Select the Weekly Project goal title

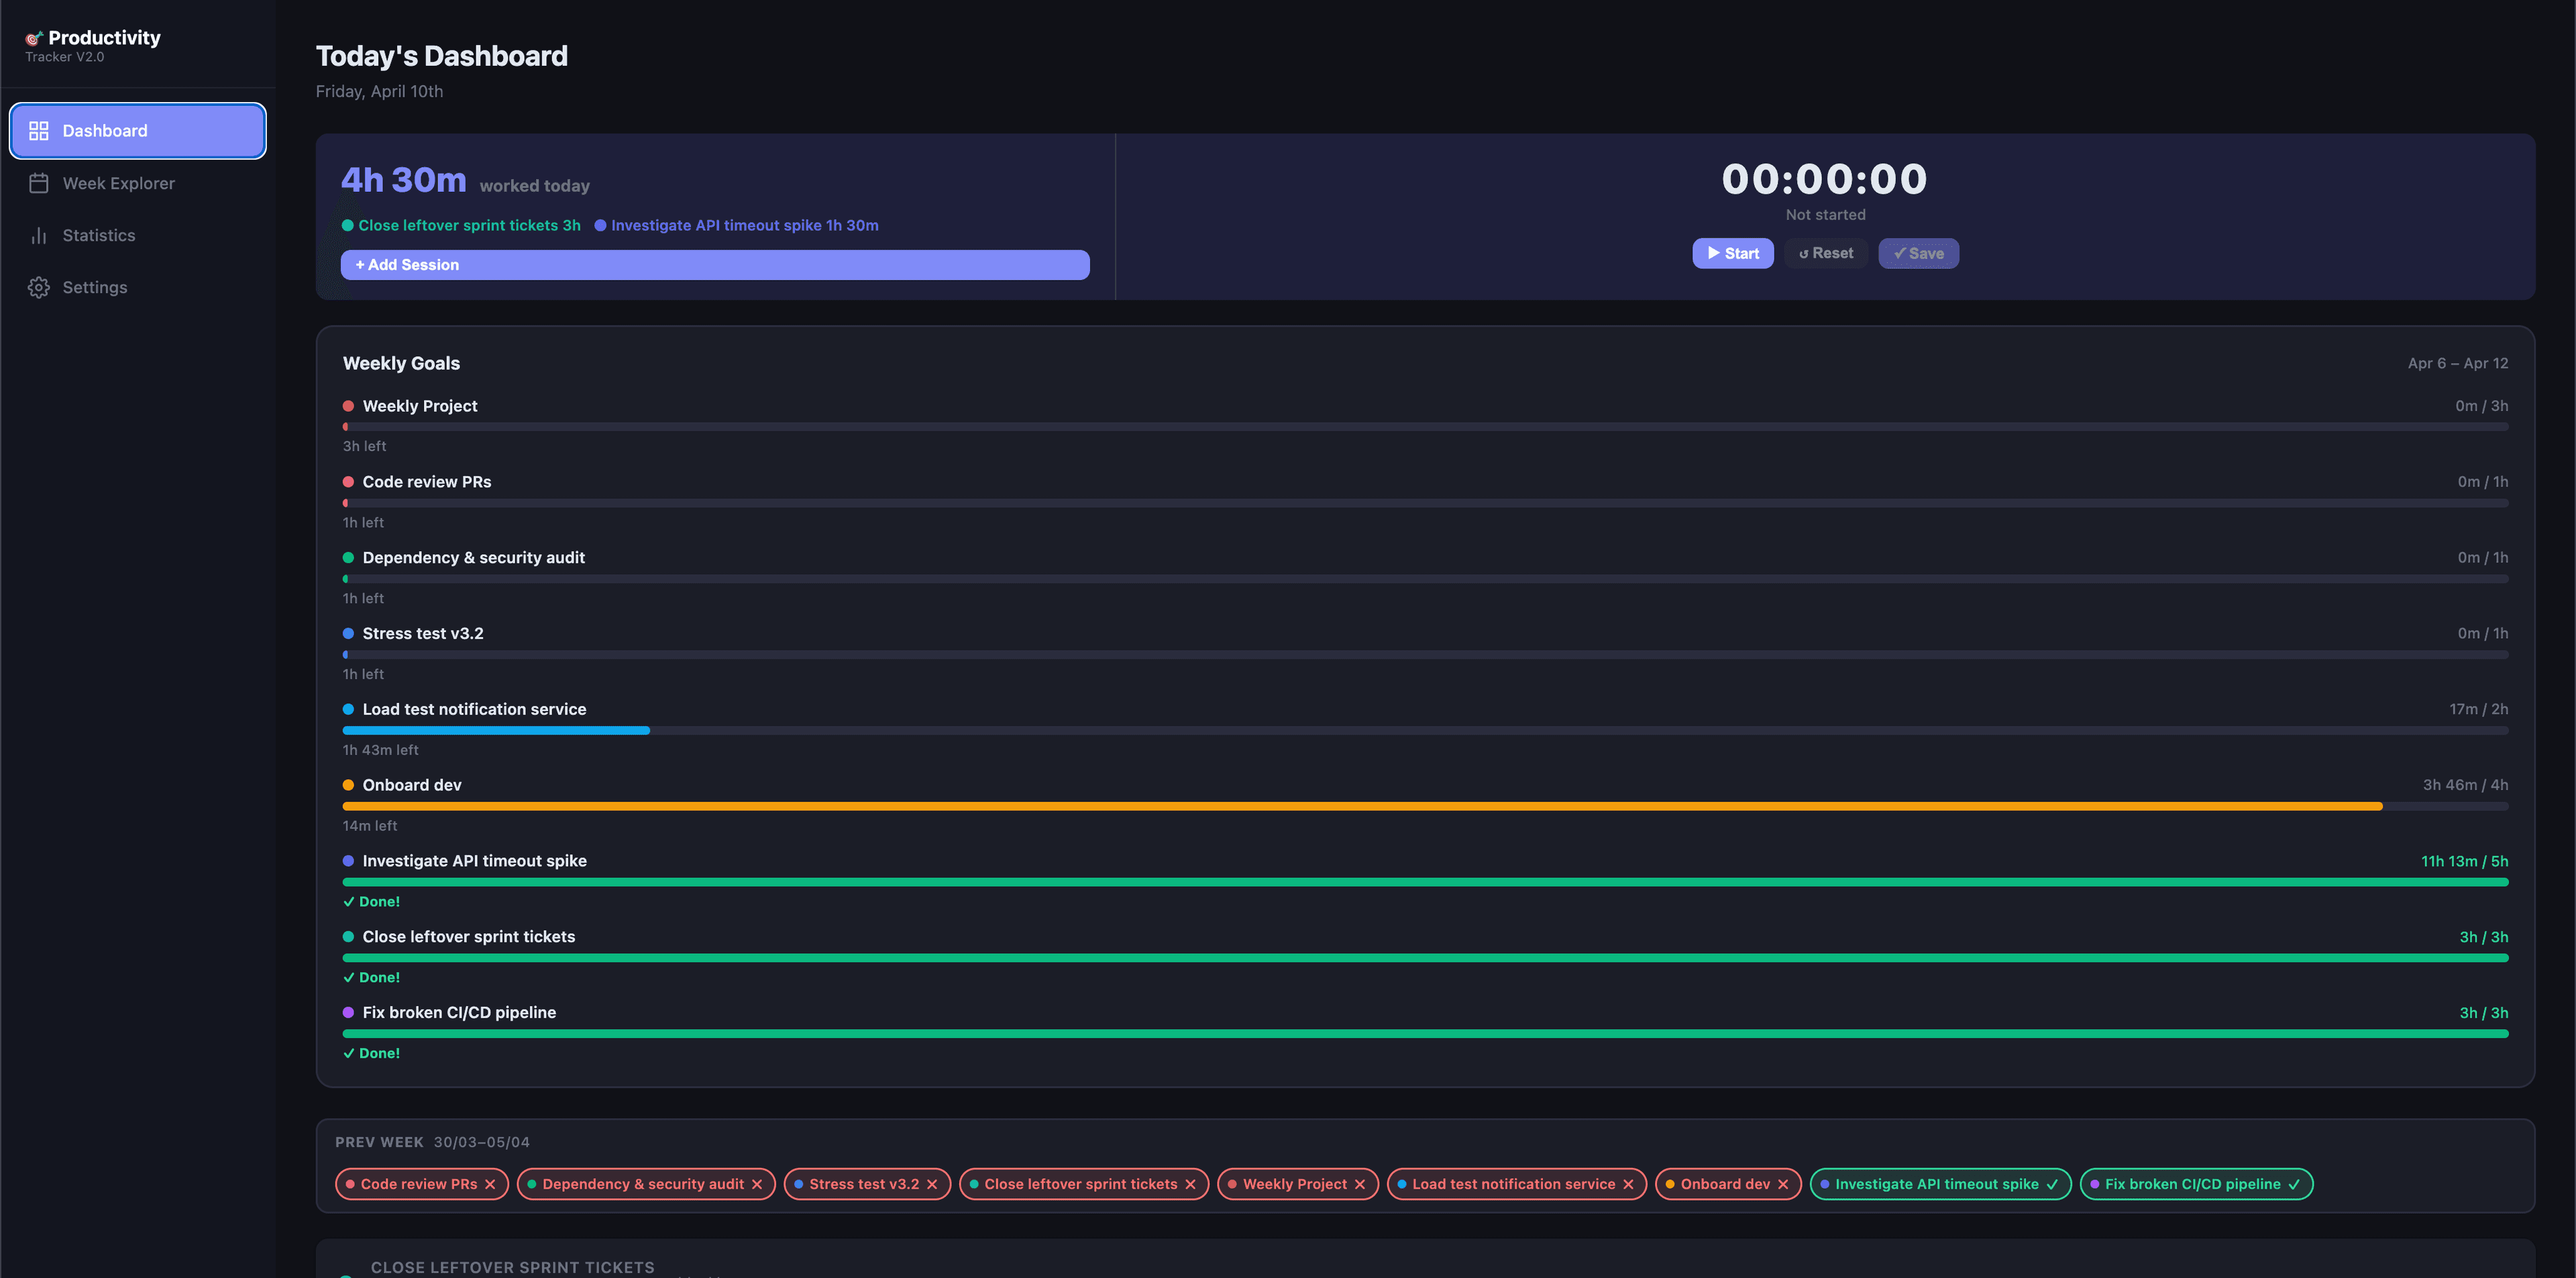(x=420, y=406)
